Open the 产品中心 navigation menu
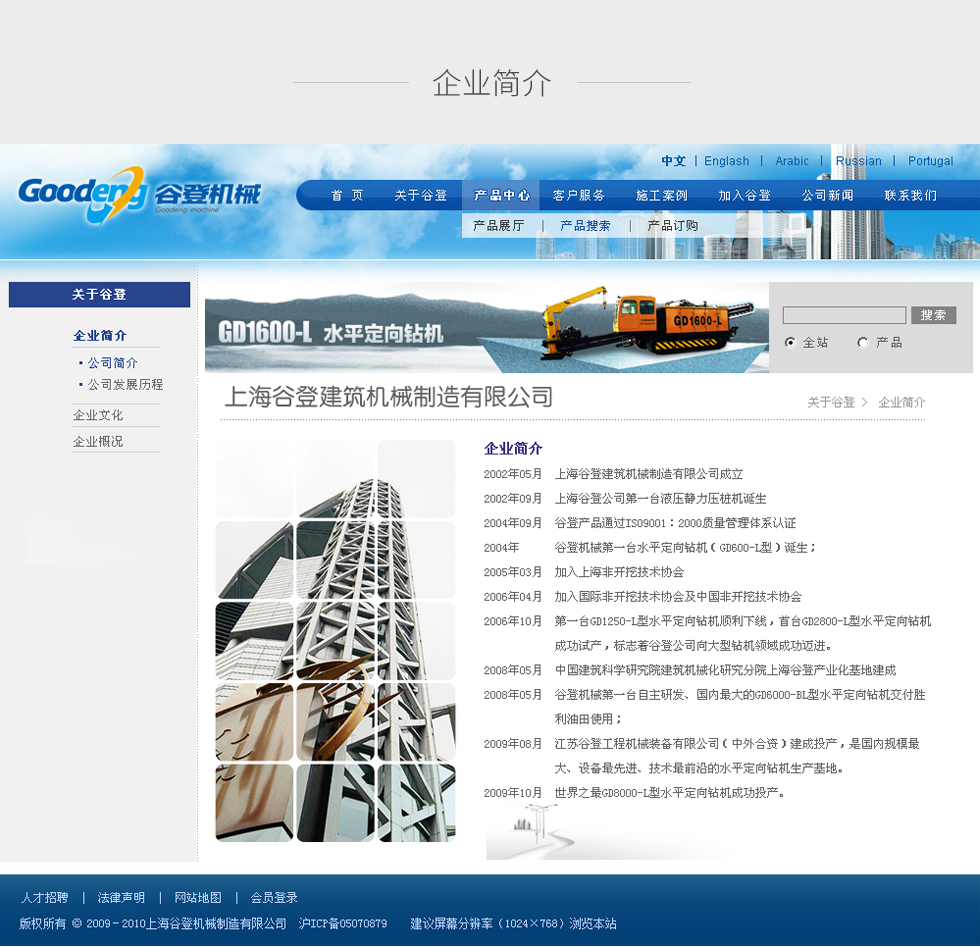This screenshot has height=947, width=980. tap(501, 195)
